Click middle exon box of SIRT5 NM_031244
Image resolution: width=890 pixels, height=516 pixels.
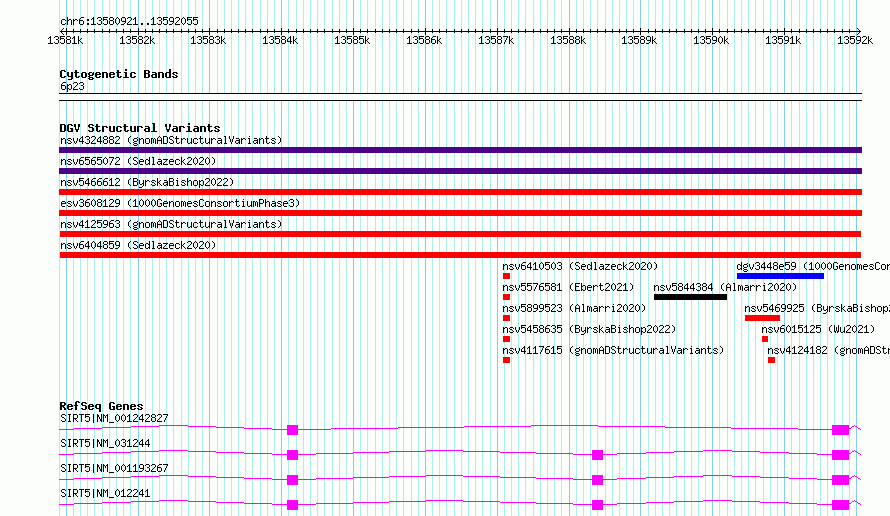[597, 455]
